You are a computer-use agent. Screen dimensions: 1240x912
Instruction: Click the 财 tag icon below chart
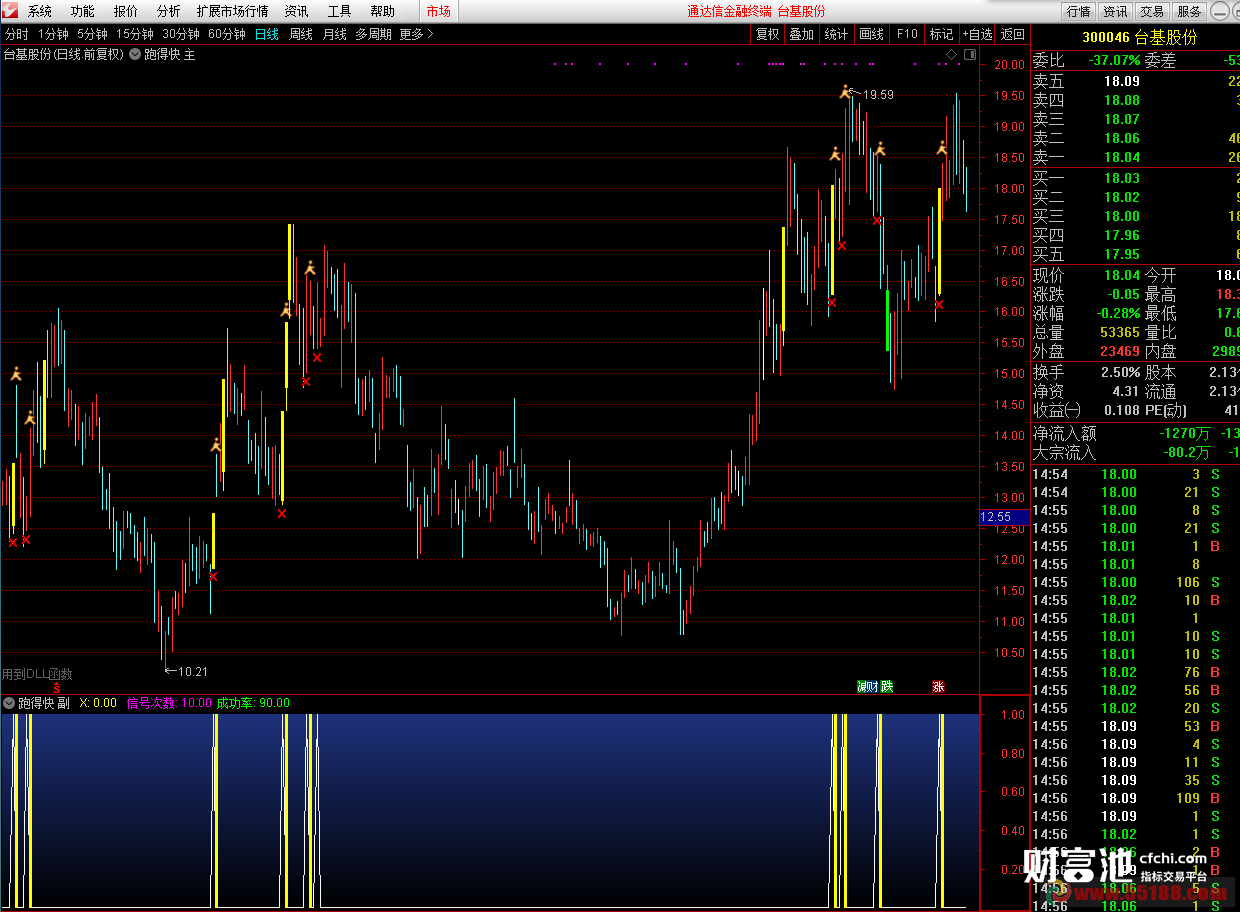[x=874, y=687]
